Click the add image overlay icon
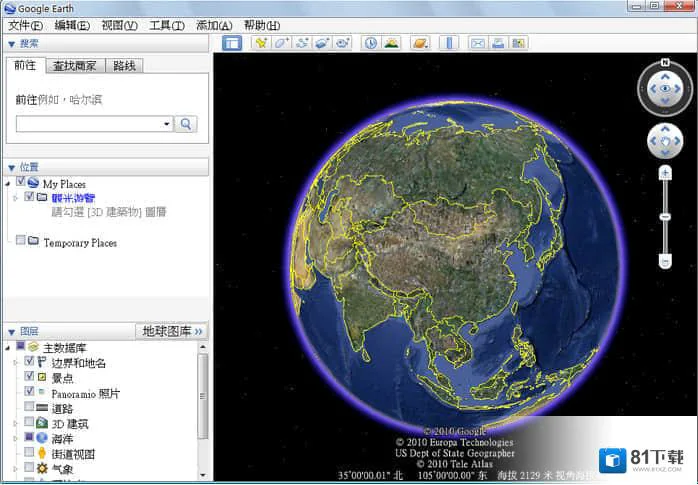The height and width of the screenshot is (485, 698). (x=322, y=43)
